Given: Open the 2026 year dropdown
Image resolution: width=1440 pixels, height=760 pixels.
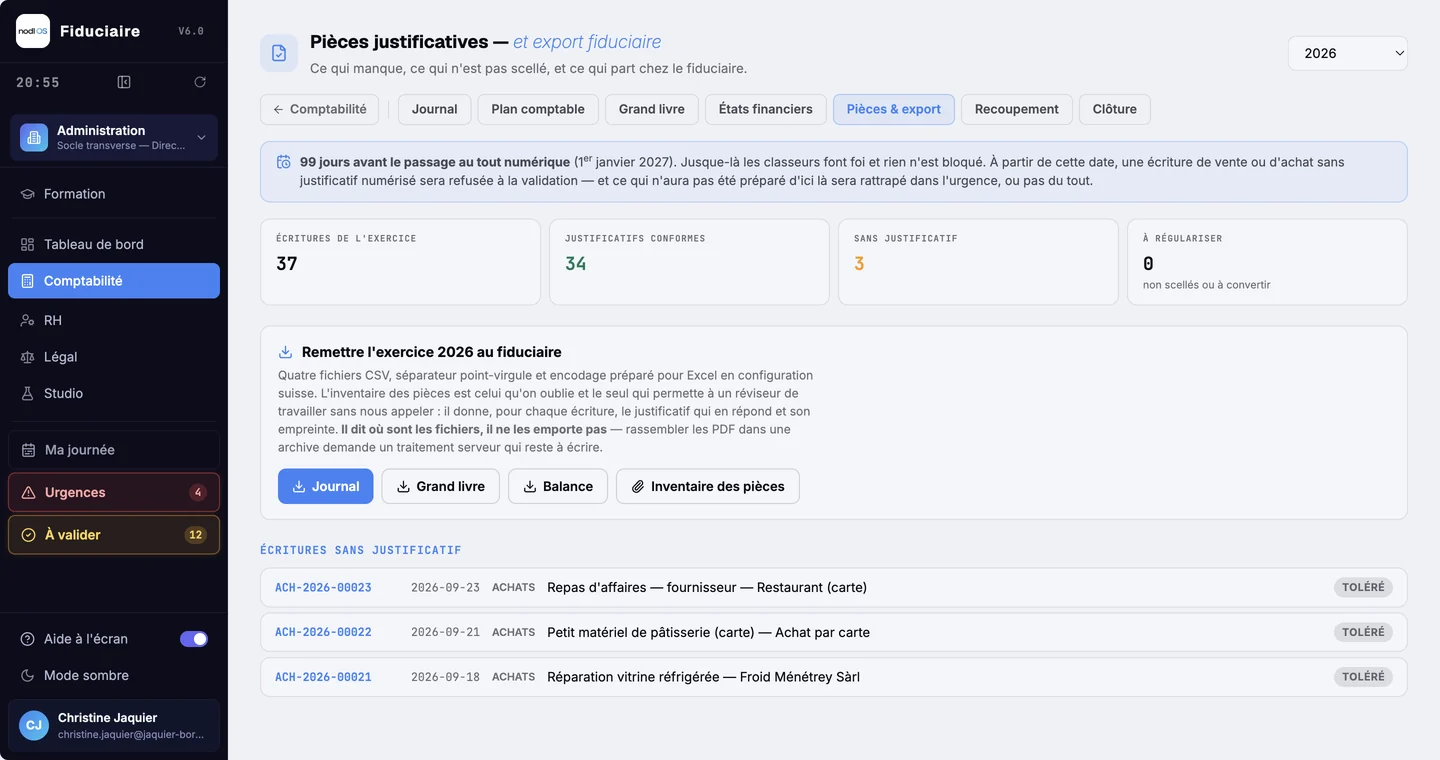Looking at the screenshot, I should click(1347, 53).
